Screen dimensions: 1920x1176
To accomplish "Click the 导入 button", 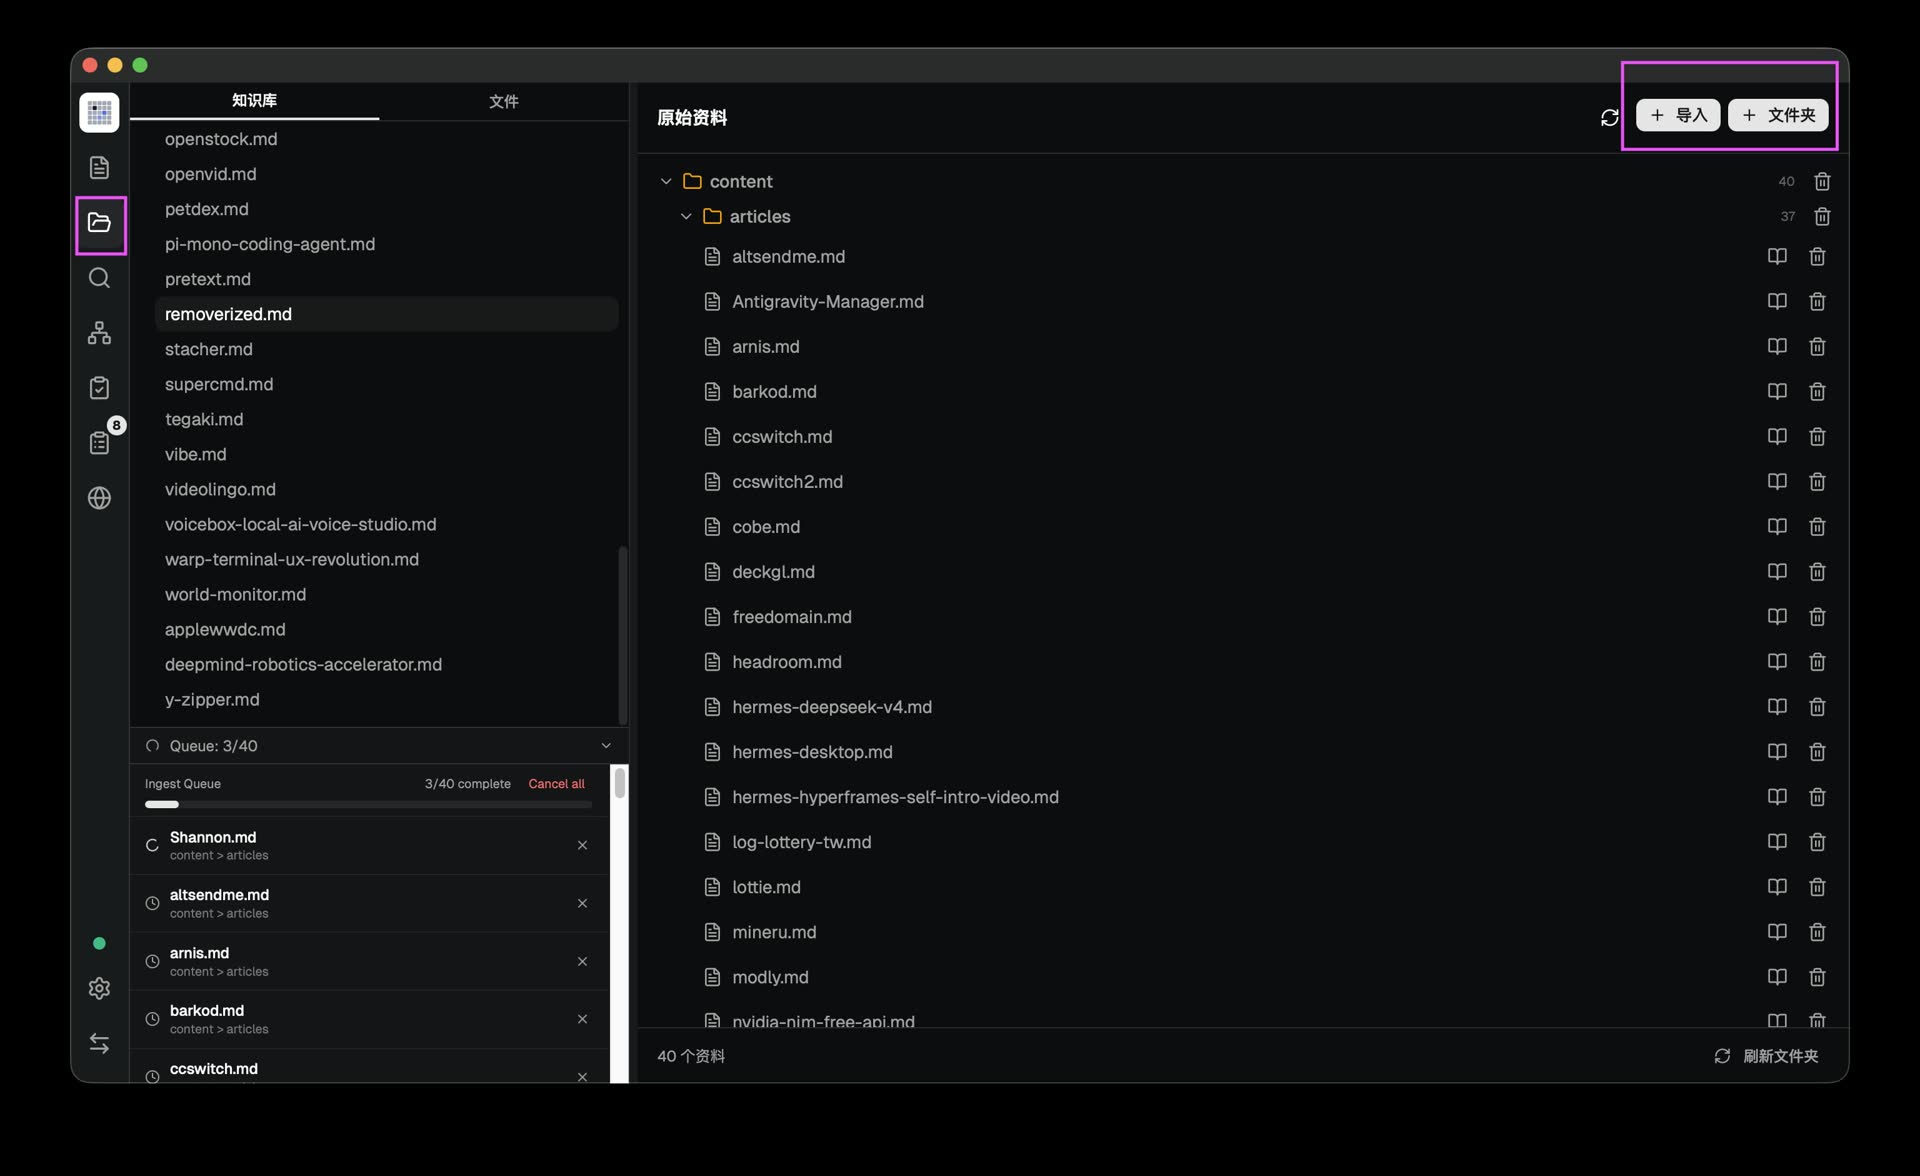I will click(1678, 115).
